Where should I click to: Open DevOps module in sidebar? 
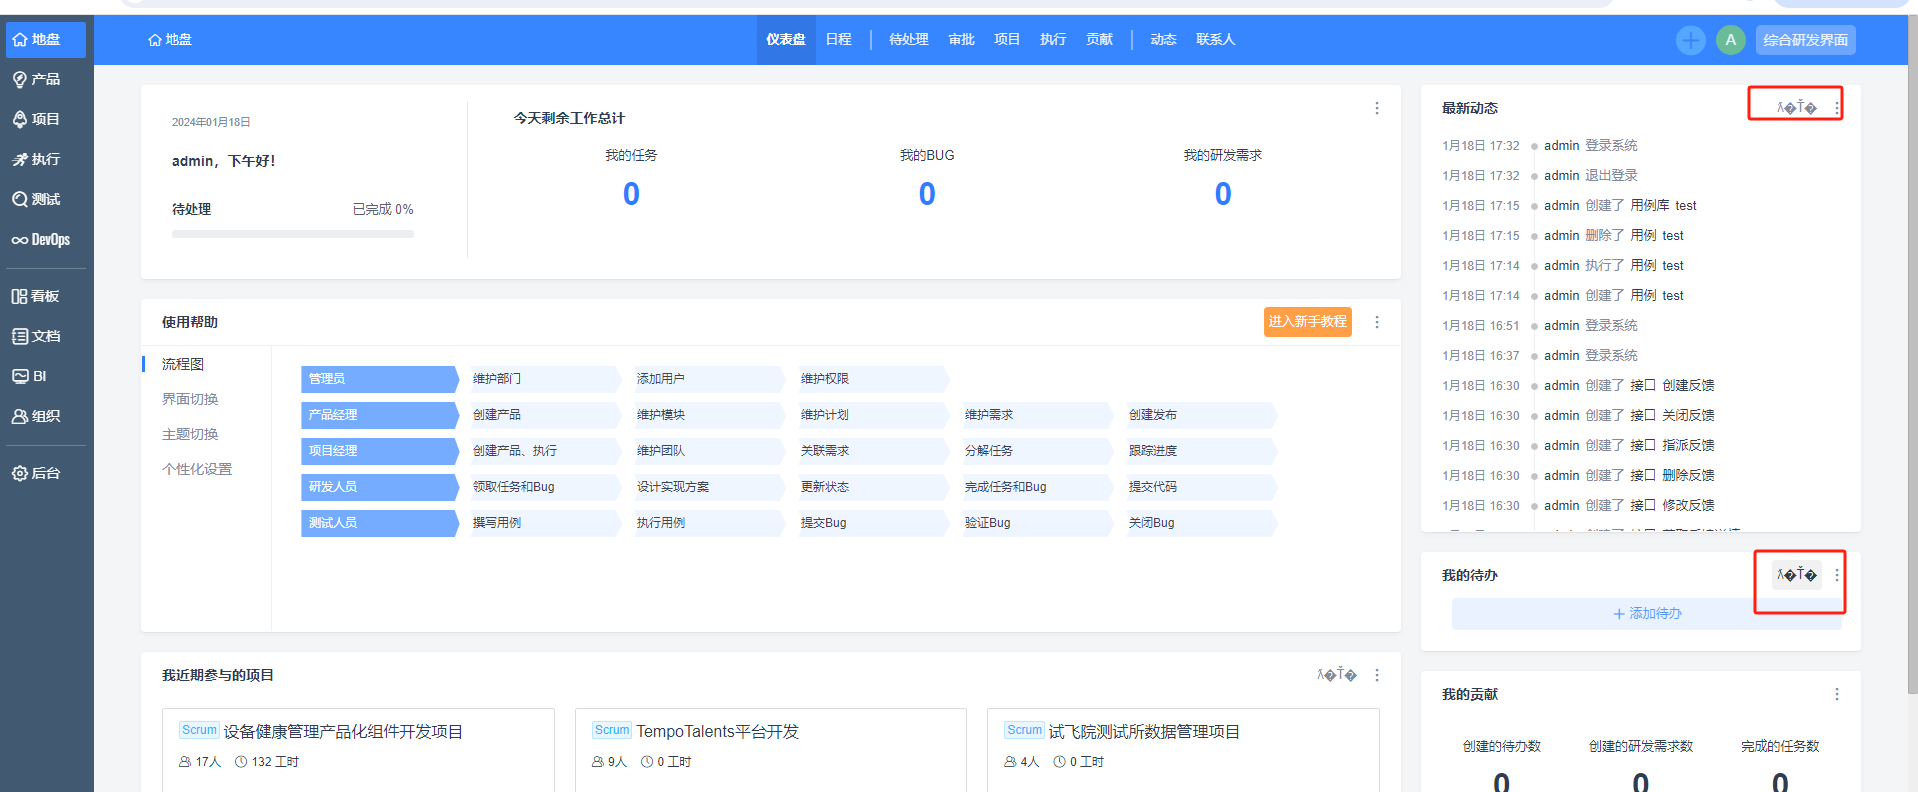(41, 240)
